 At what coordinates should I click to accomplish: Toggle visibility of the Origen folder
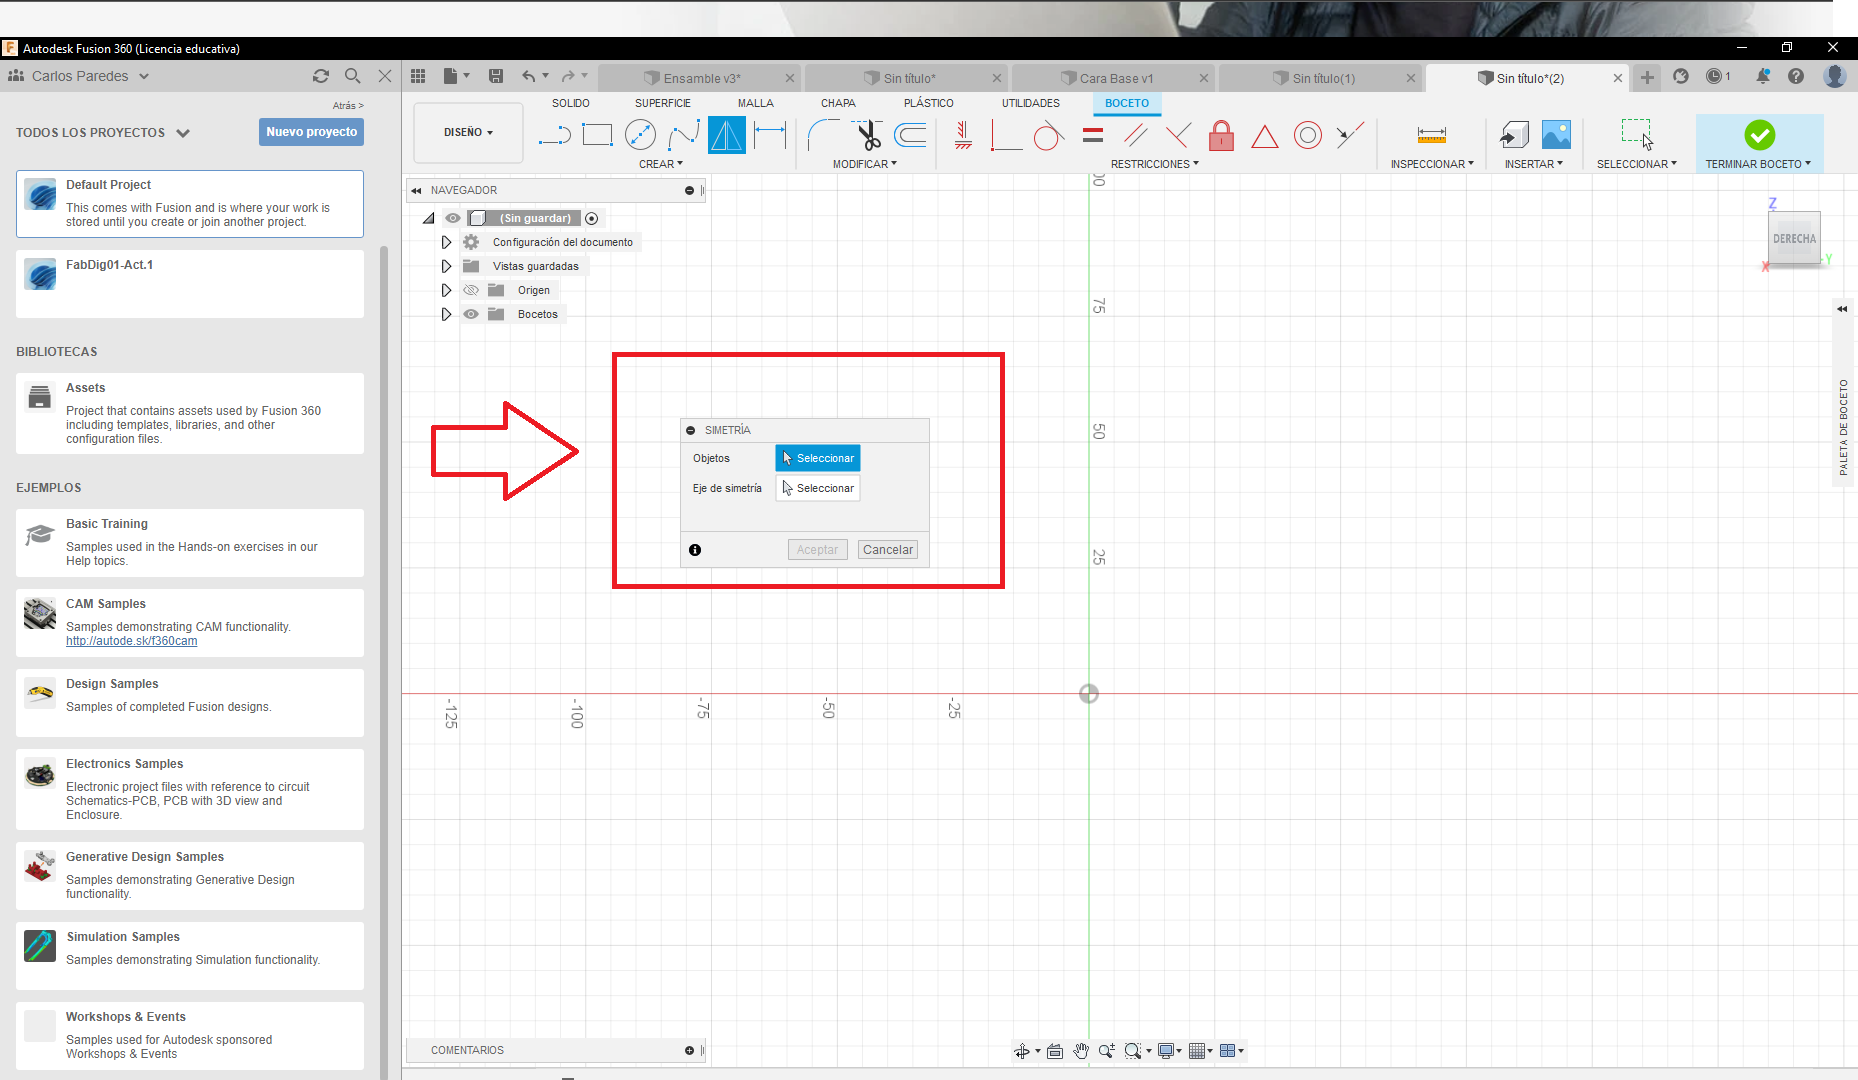(471, 290)
